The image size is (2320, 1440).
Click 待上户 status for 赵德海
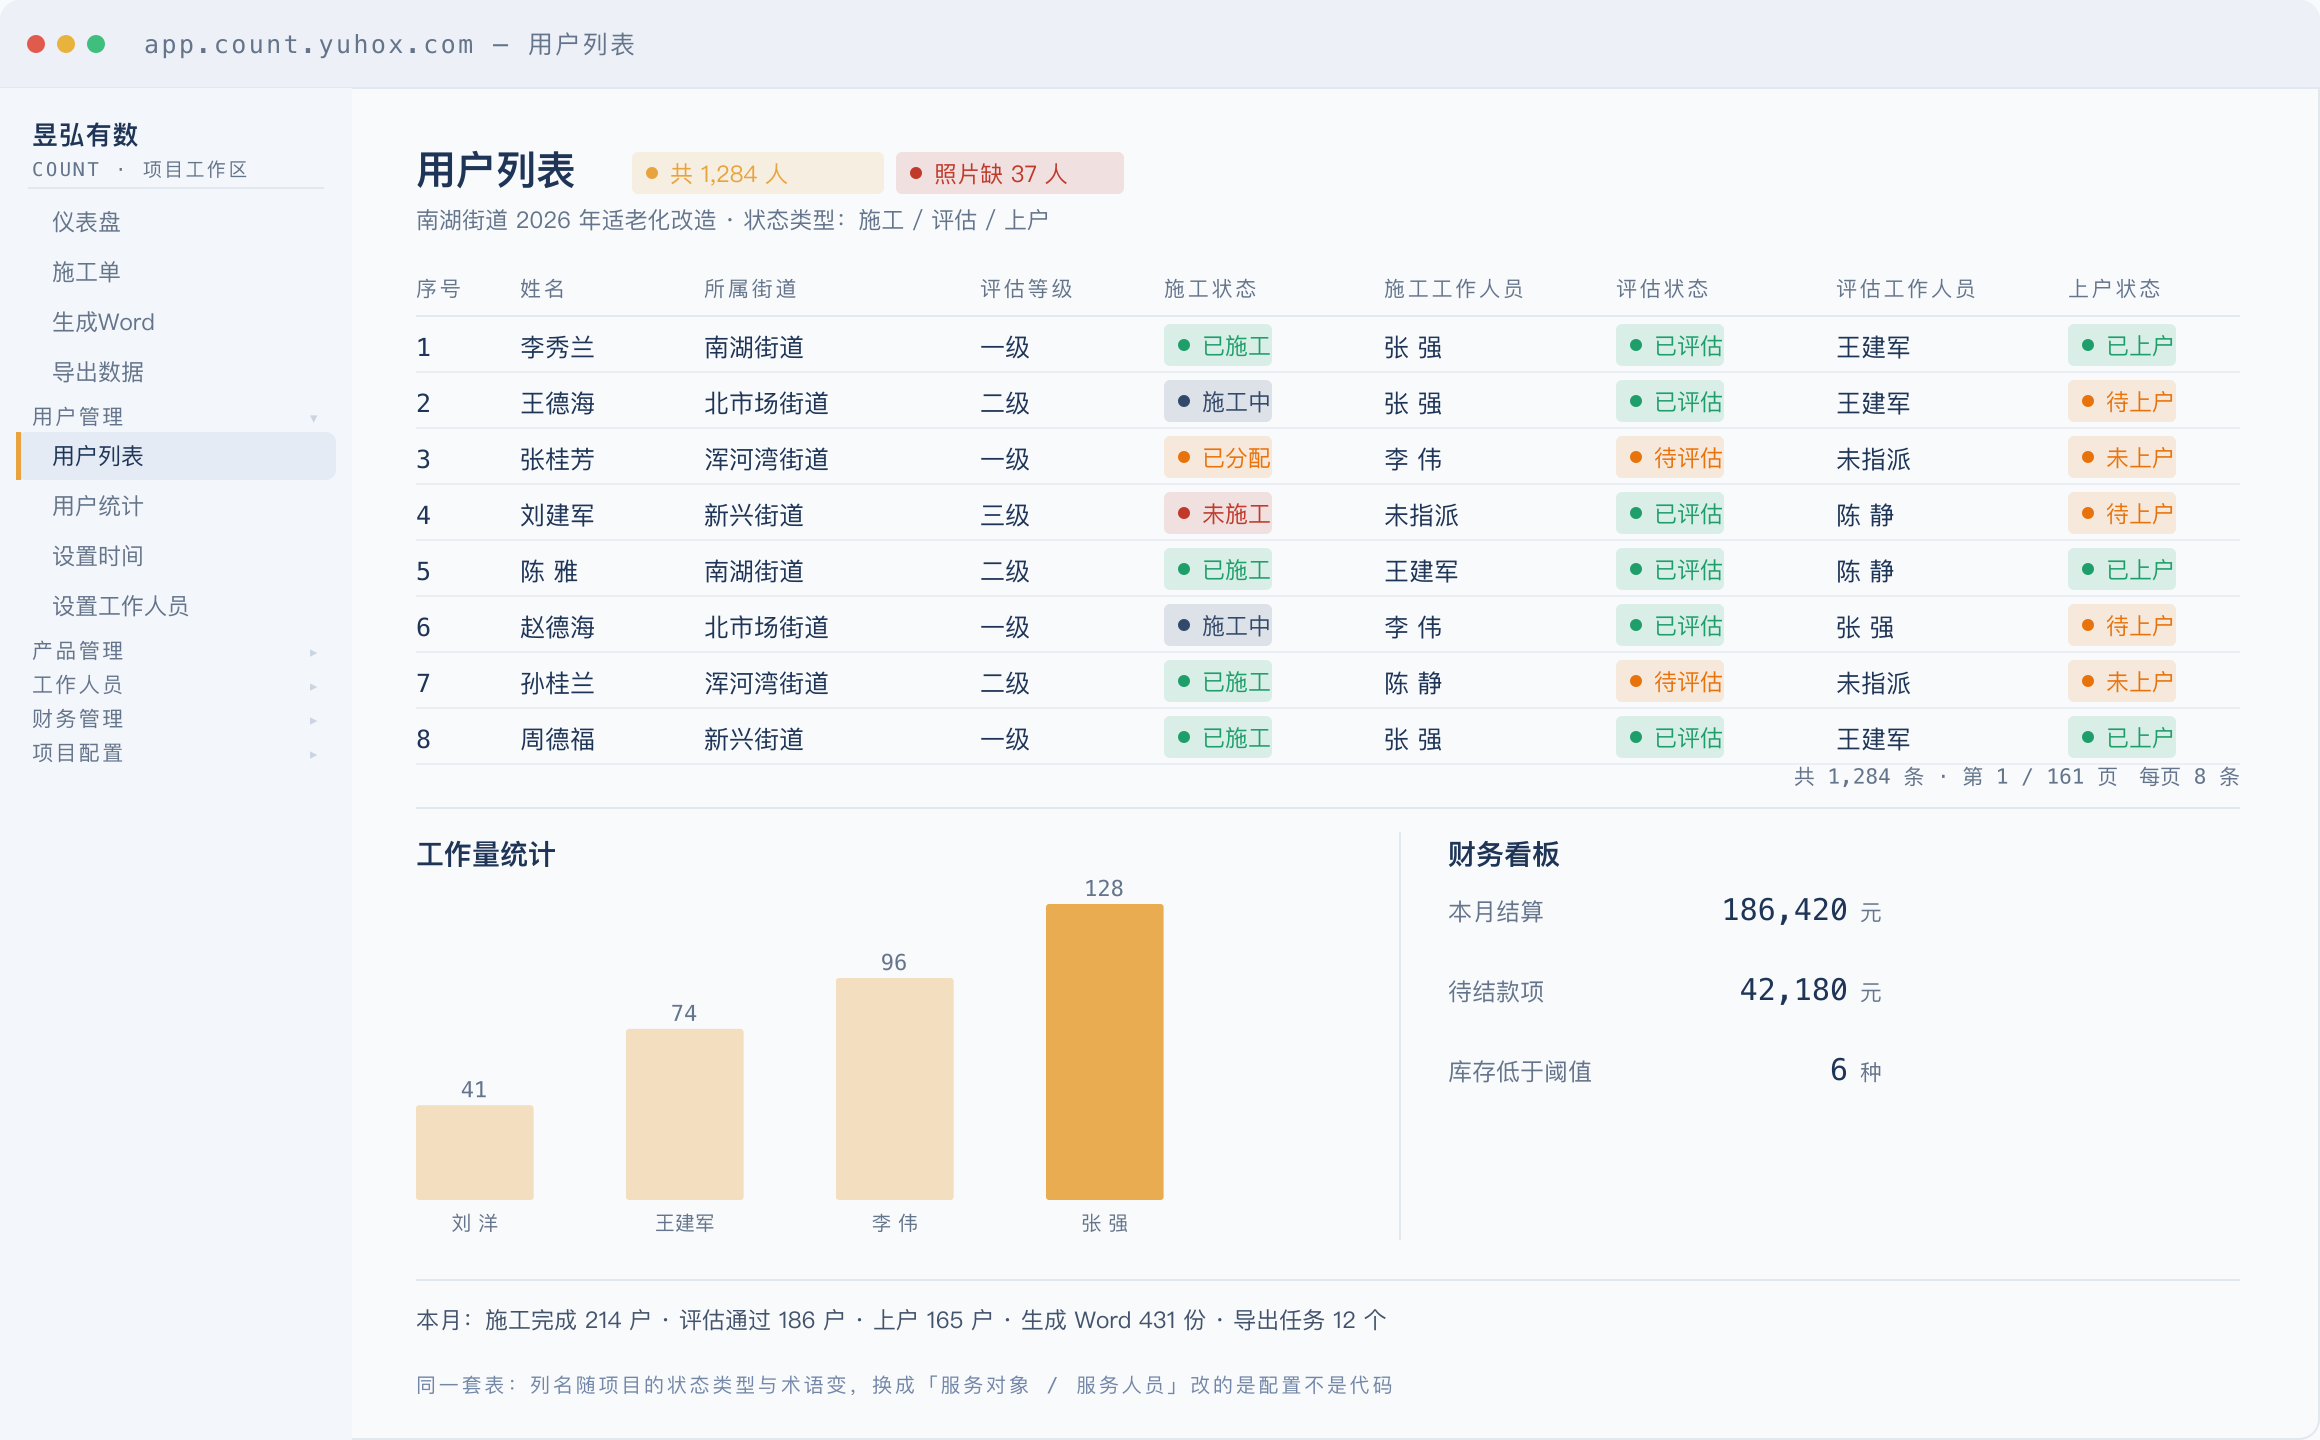click(x=2121, y=626)
